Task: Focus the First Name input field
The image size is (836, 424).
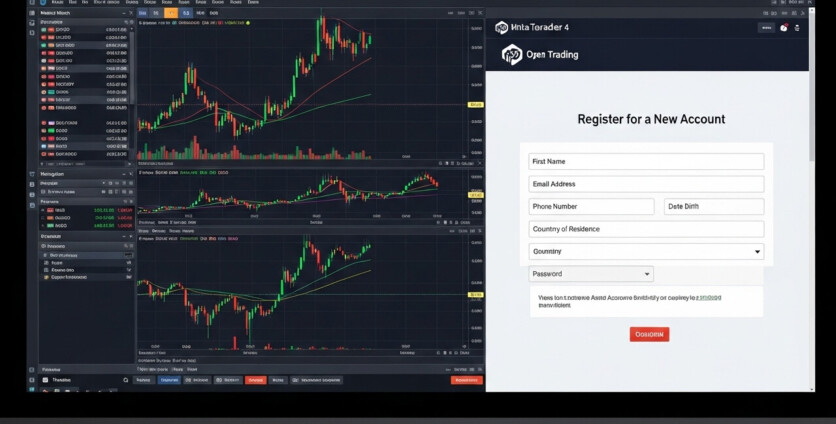Action: coord(646,162)
